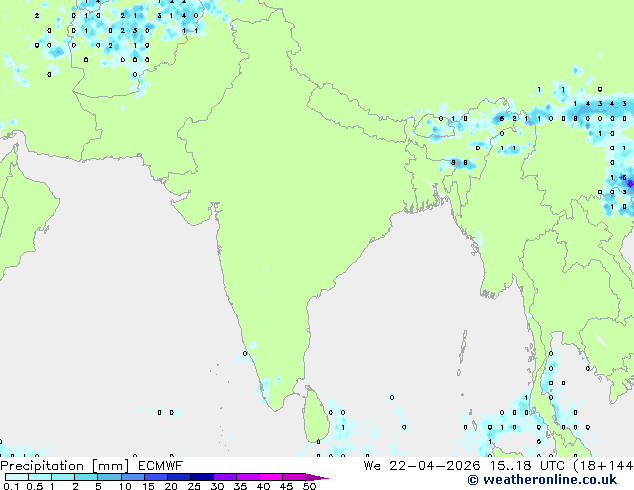
Task: Click the 'Precipitation [mm]' legend title
Action: (65, 466)
